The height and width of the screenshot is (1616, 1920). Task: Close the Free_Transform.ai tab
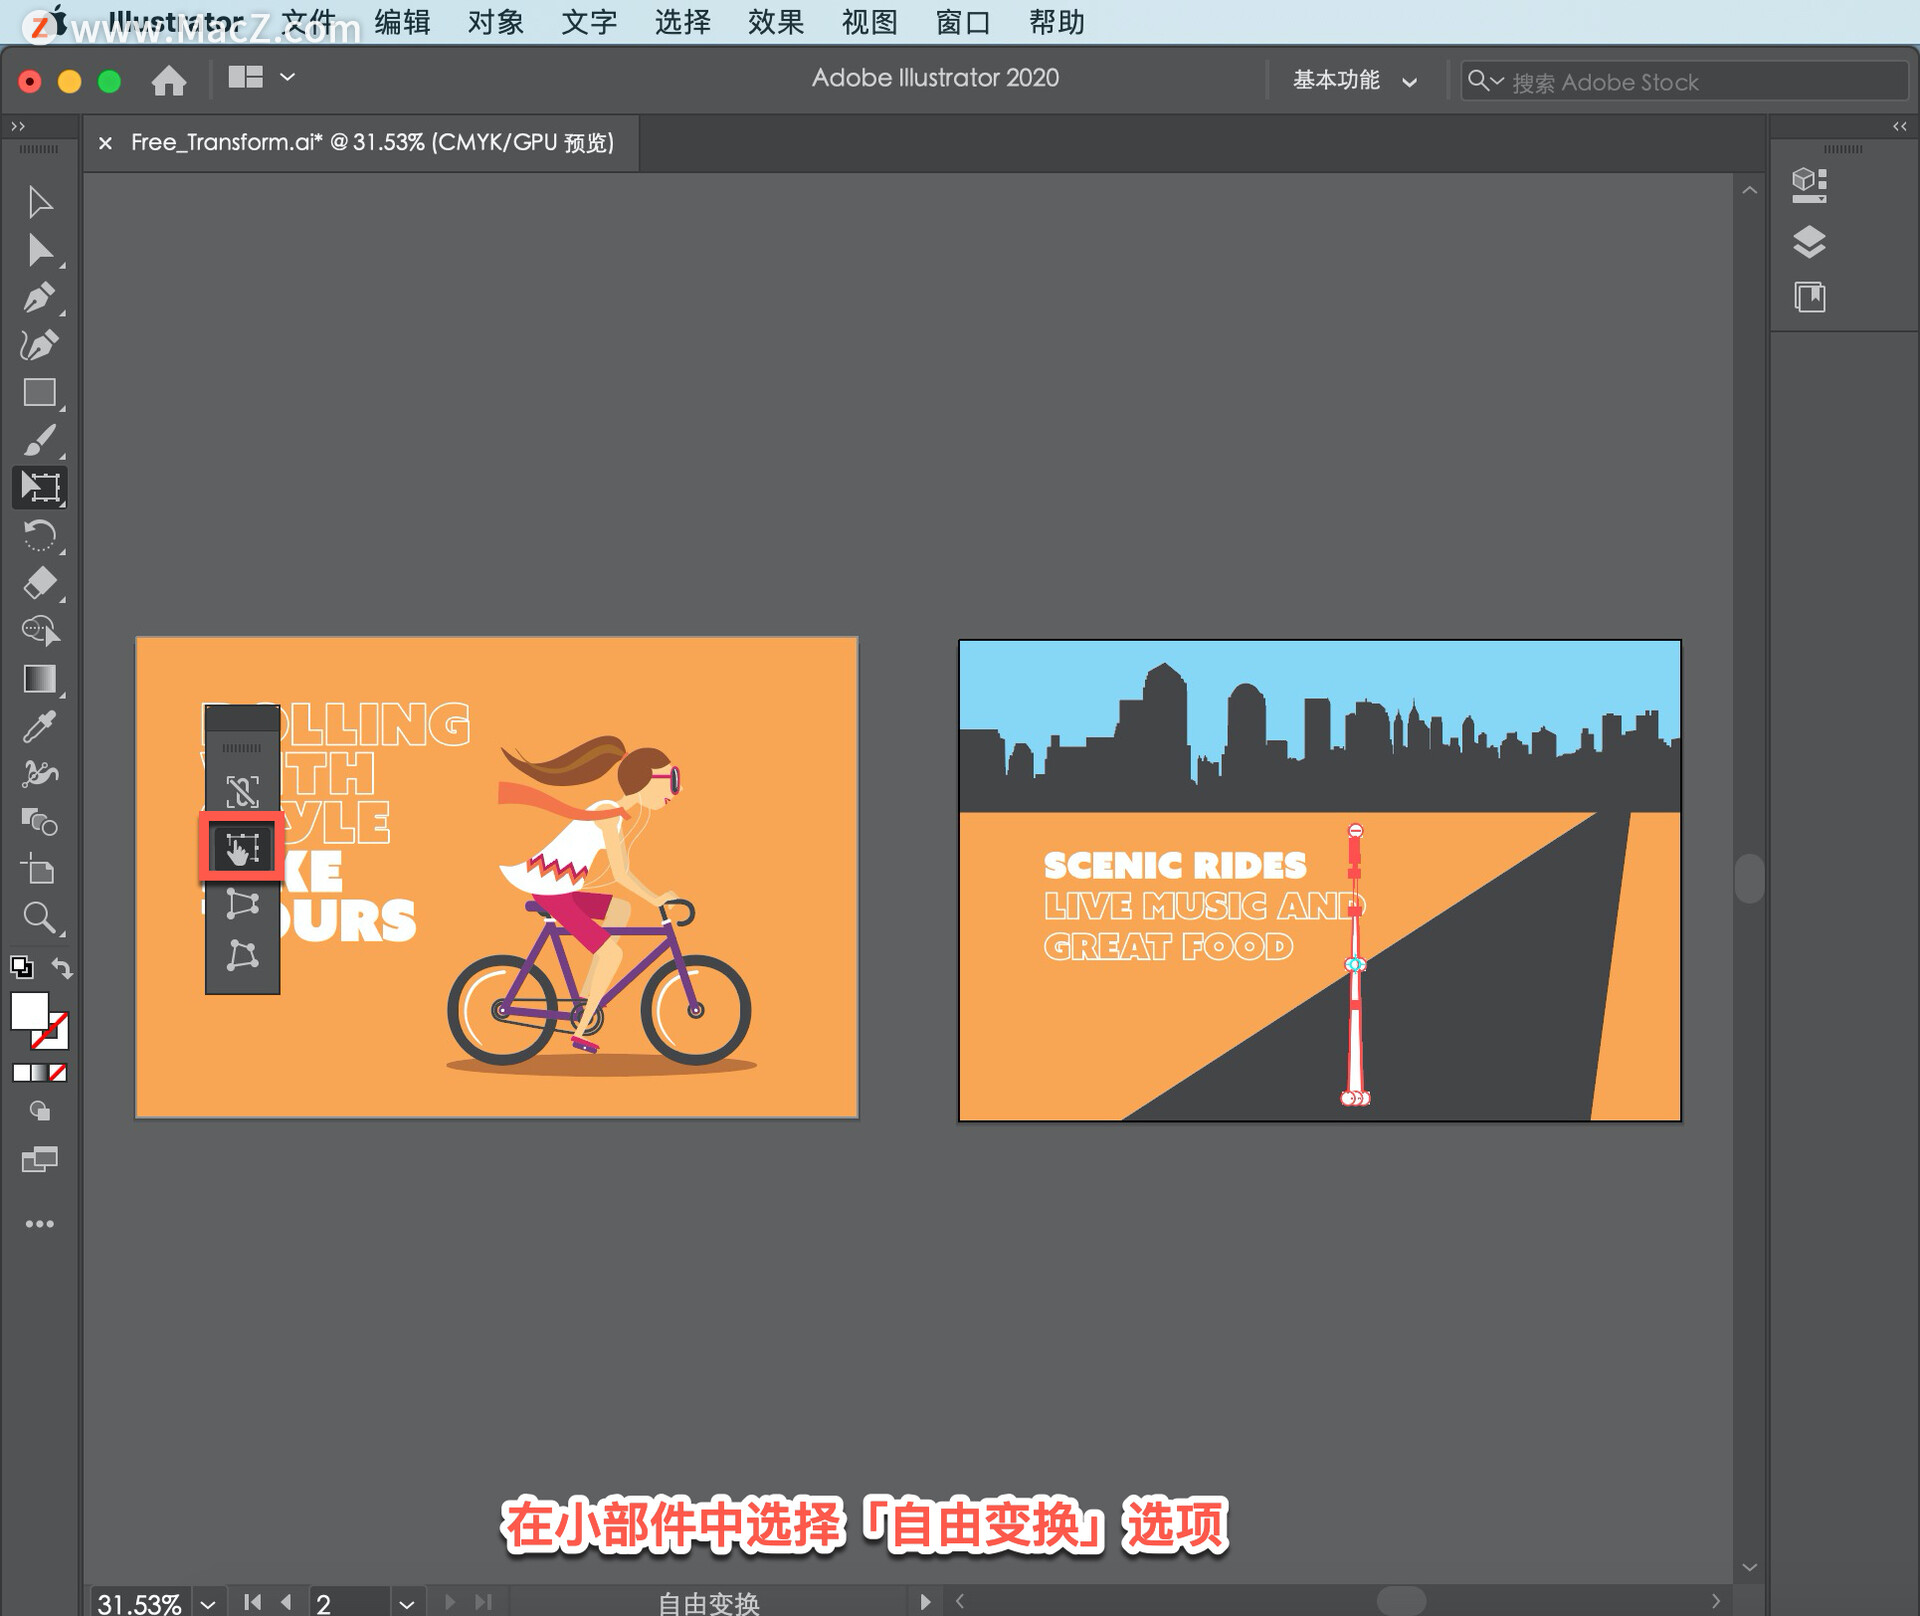(105, 143)
